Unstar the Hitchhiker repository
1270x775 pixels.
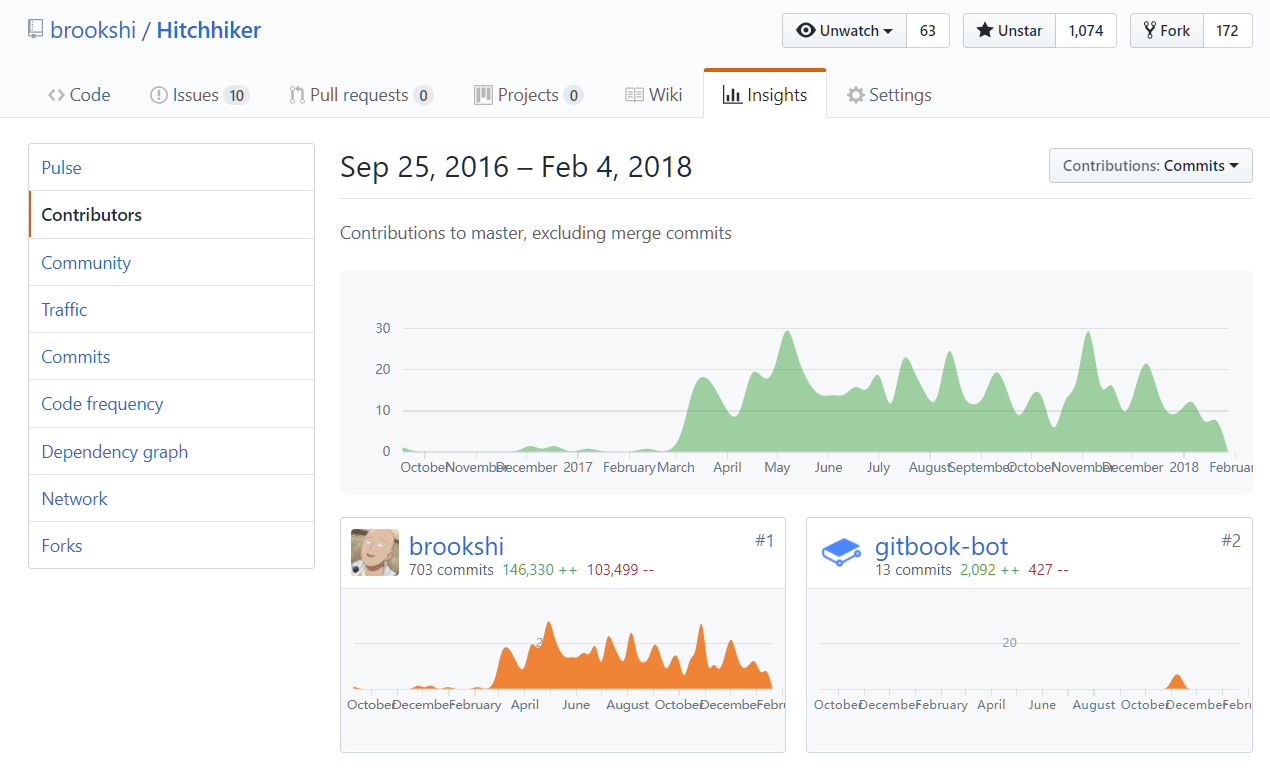pos(1009,30)
